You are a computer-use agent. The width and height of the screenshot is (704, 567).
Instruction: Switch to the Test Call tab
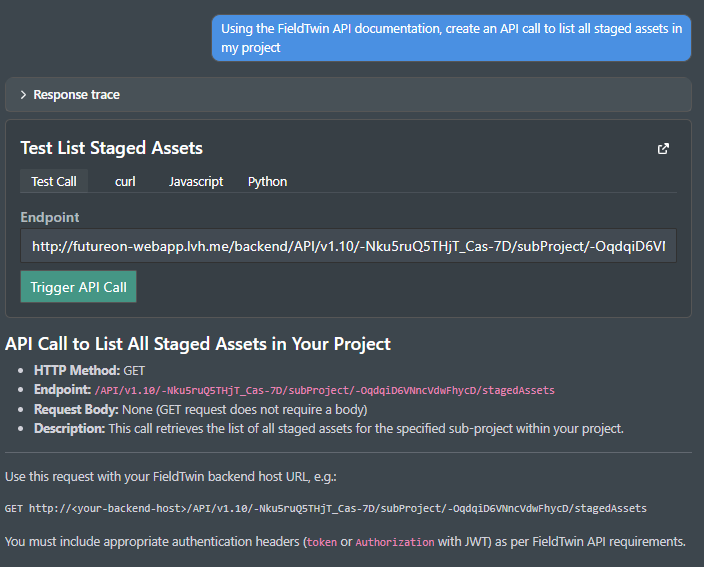tap(54, 181)
